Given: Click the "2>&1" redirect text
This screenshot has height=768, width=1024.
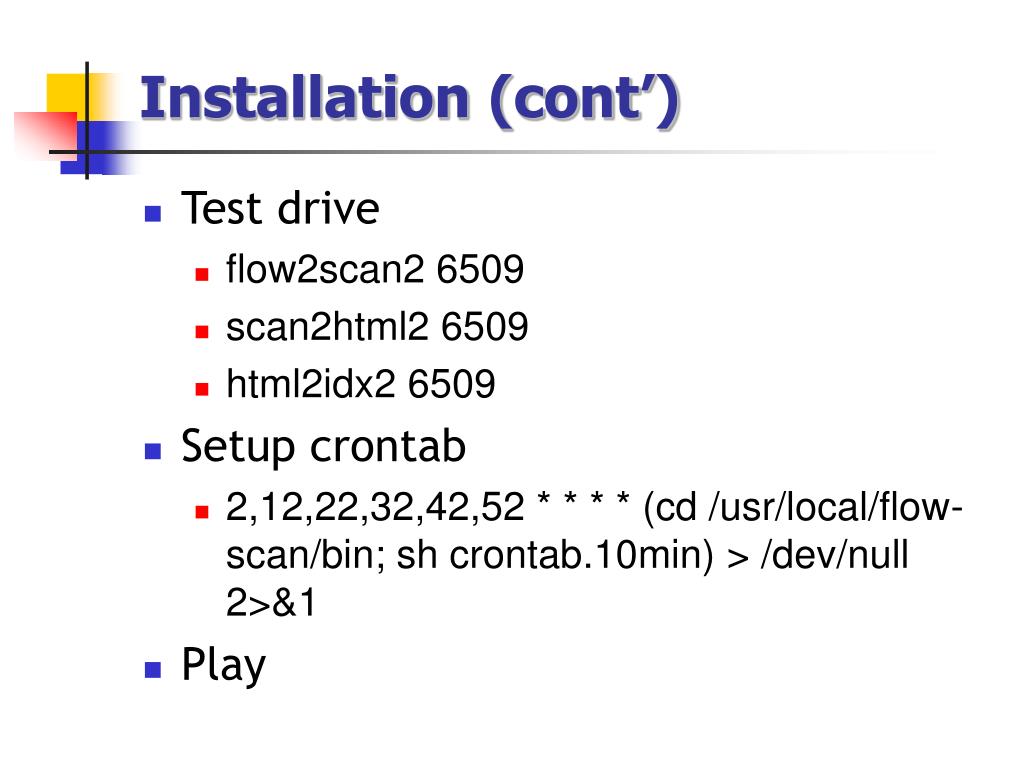Looking at the screenshot, I should 271,603.
